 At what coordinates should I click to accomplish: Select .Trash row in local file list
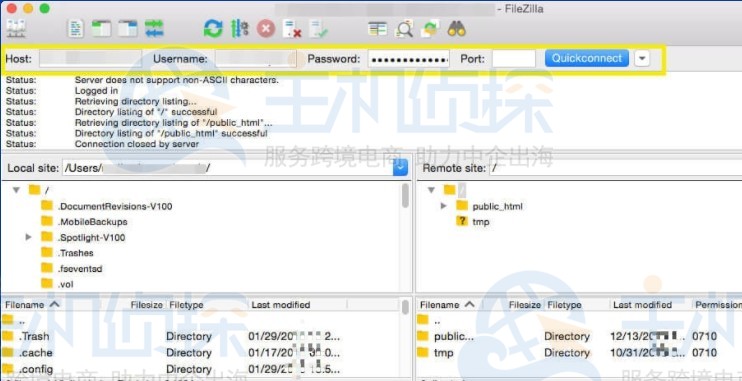199,337
